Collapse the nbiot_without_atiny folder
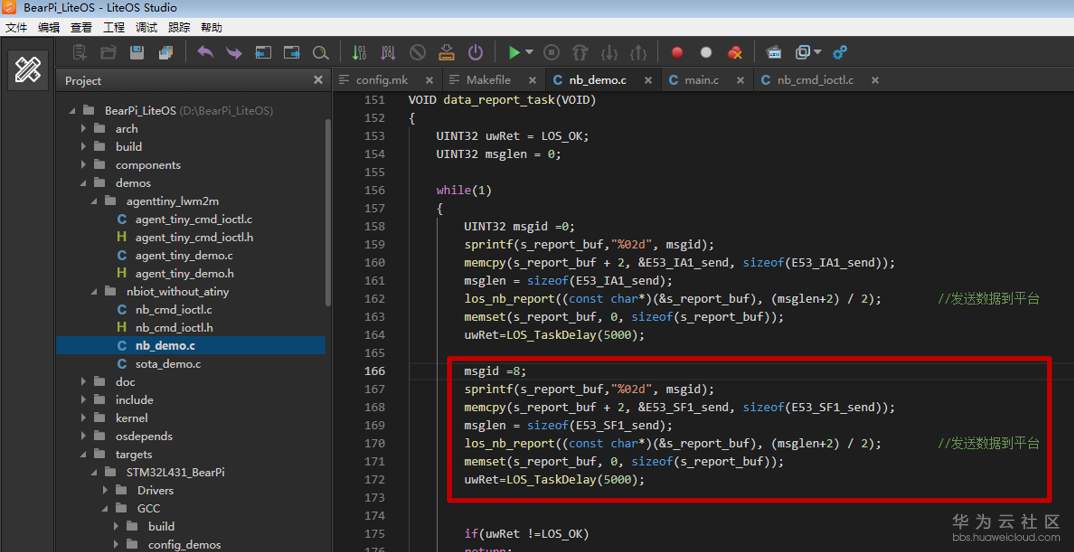Viewport: 1074px width, 552px height. tap(95, 291)
